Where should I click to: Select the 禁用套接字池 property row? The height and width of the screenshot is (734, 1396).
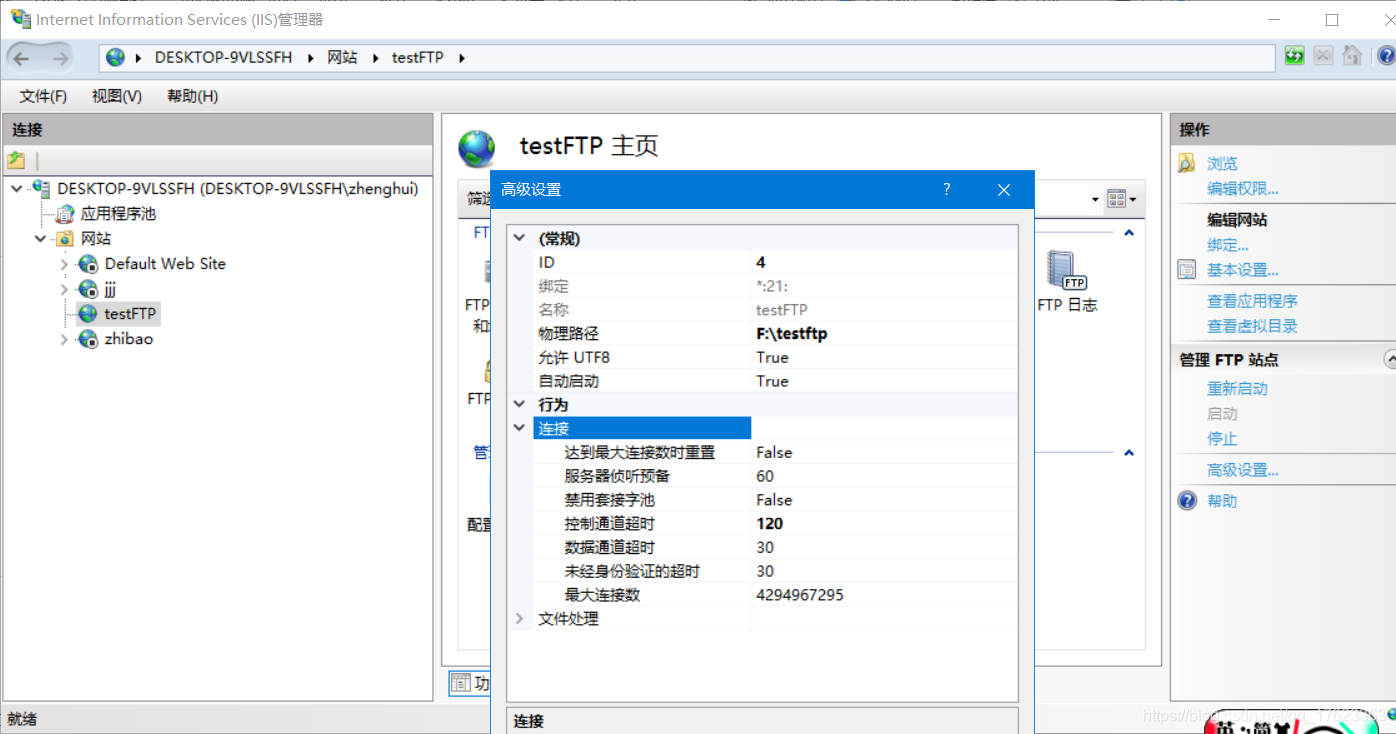tap(775, 500)
